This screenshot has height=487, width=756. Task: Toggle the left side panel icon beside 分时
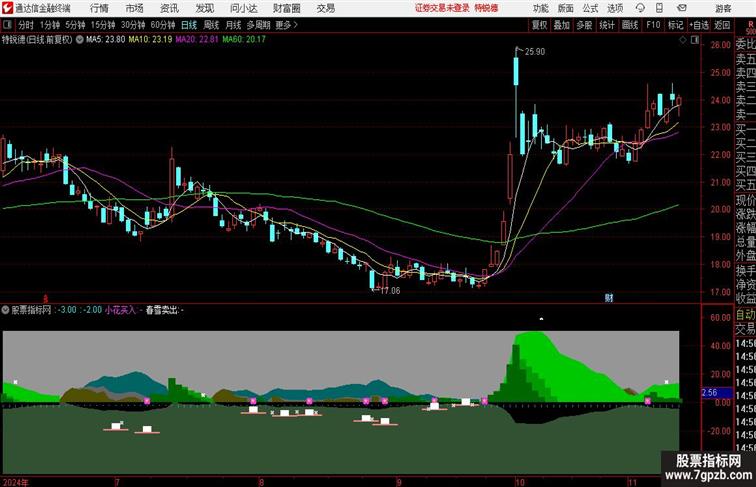pos(7,25)
